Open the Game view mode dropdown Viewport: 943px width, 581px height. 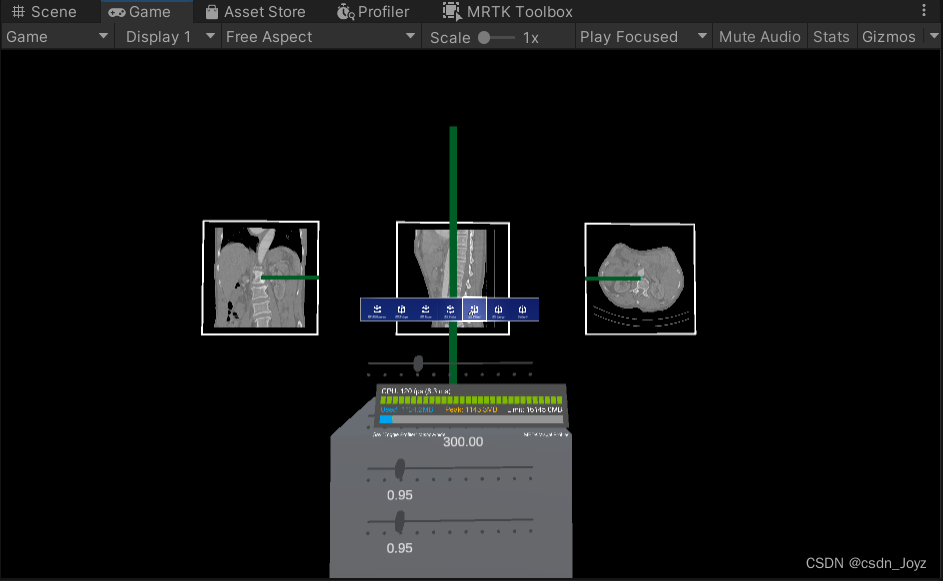pos(57,37)
